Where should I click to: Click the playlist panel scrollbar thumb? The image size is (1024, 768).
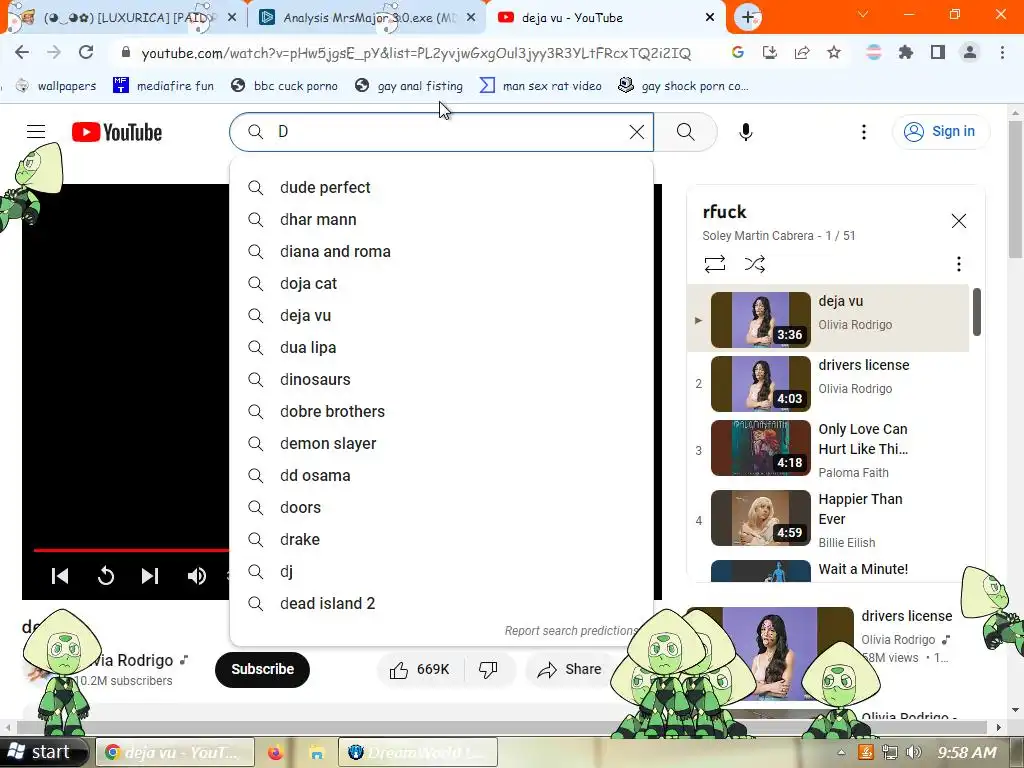coord(977,312)
